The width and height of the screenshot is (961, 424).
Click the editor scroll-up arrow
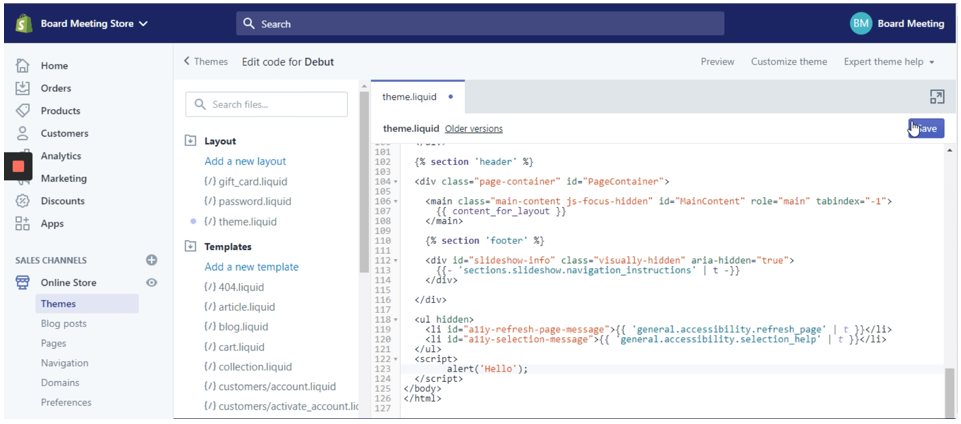[x=950, y=150]
